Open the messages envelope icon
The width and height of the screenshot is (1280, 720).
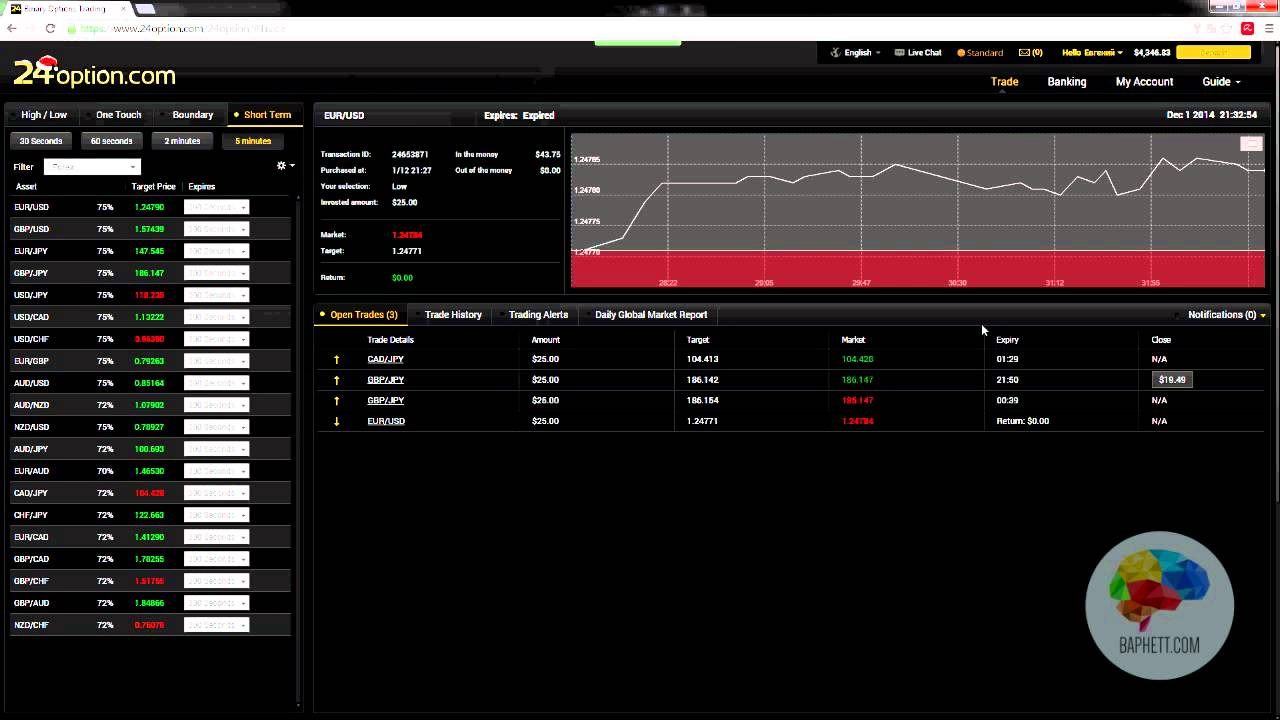1024,52
